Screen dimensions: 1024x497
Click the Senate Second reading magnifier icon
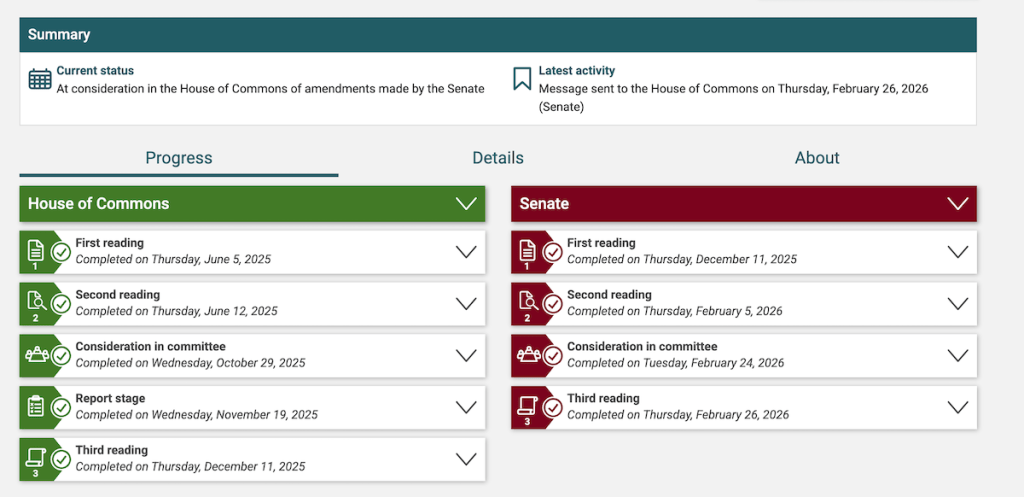coord(528,301)
